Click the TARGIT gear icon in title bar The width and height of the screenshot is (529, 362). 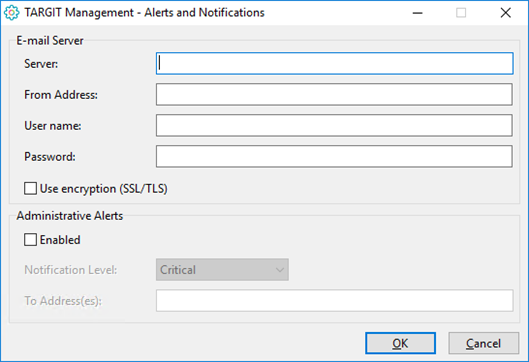pyautogui.click(x=12, y=13)
